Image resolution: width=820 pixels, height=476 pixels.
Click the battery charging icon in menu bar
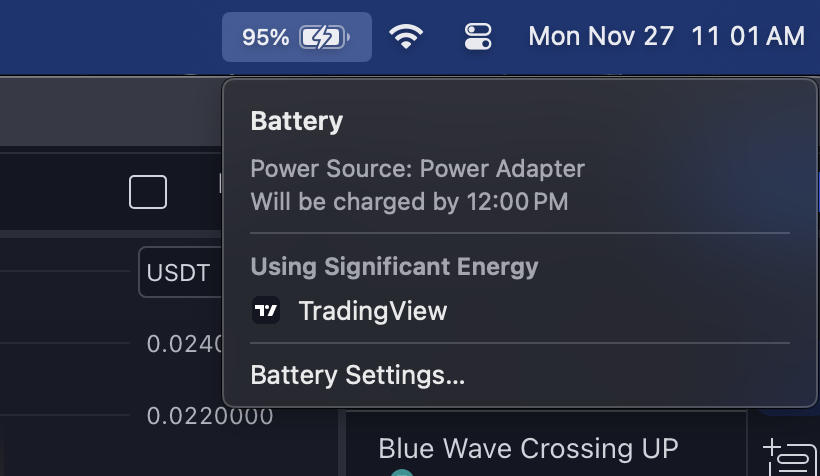[326, 38]
